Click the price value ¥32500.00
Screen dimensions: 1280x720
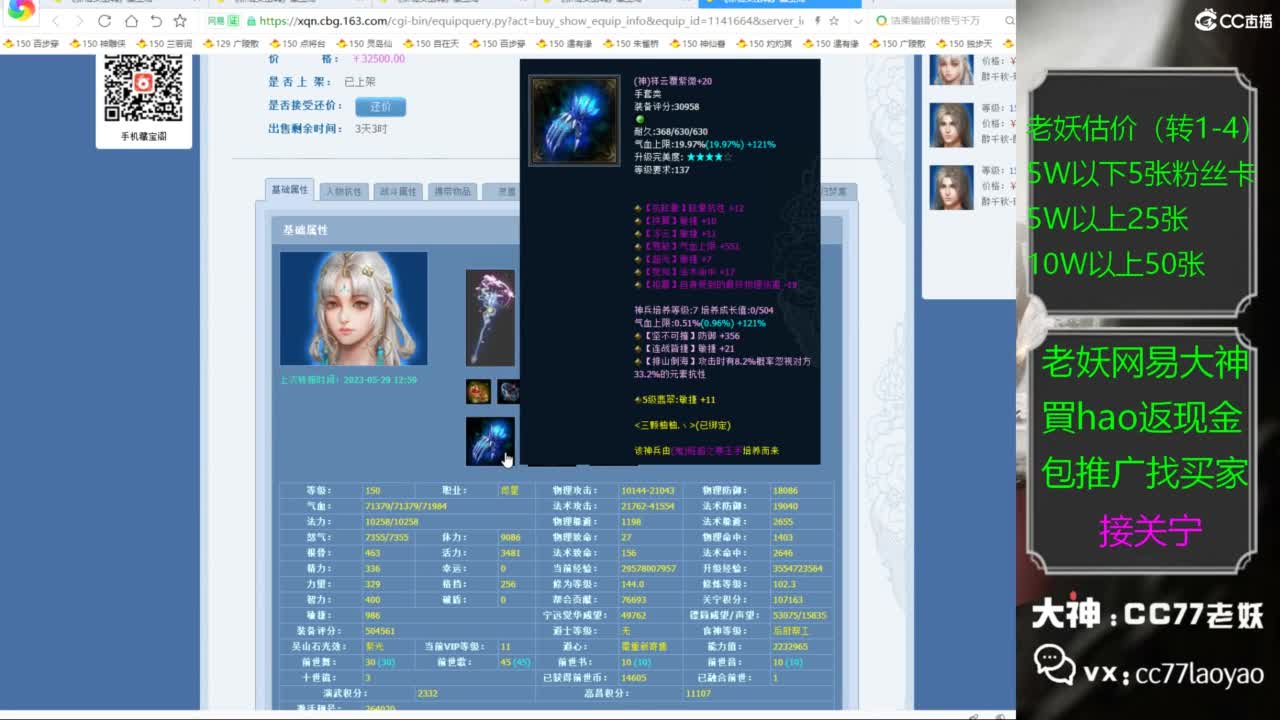coord(379,59)
